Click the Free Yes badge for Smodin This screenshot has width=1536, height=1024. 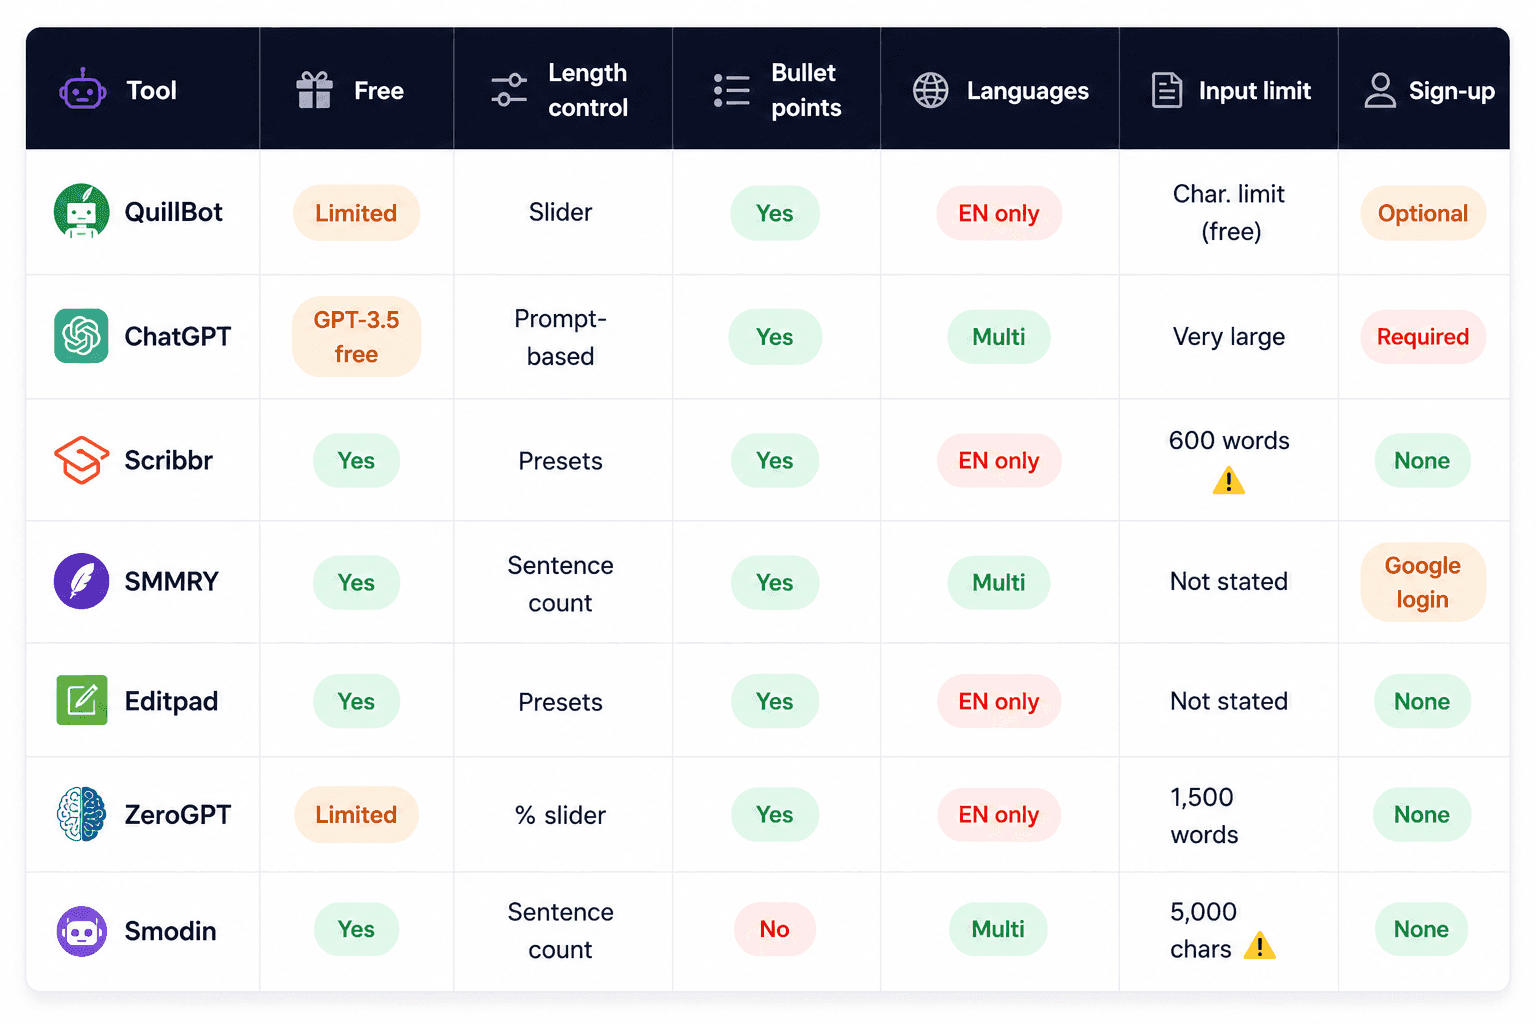356,930
